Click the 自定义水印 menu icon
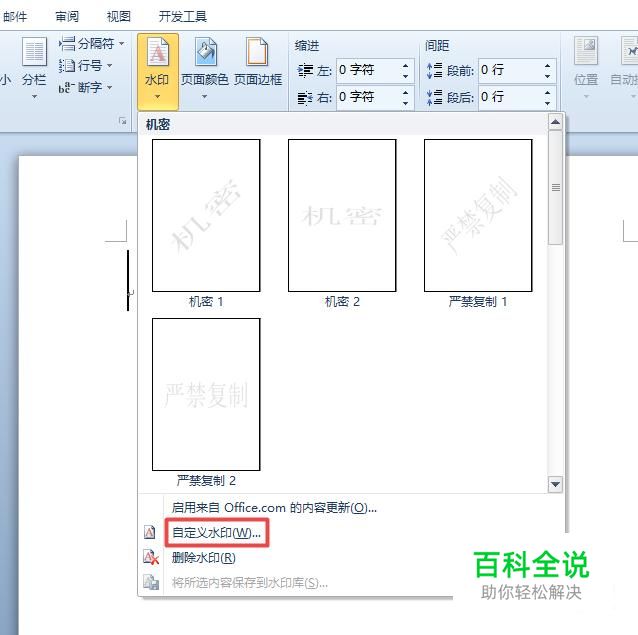This screenshot has height=635, width=638. pyautogui.click(x=150, y=532)
